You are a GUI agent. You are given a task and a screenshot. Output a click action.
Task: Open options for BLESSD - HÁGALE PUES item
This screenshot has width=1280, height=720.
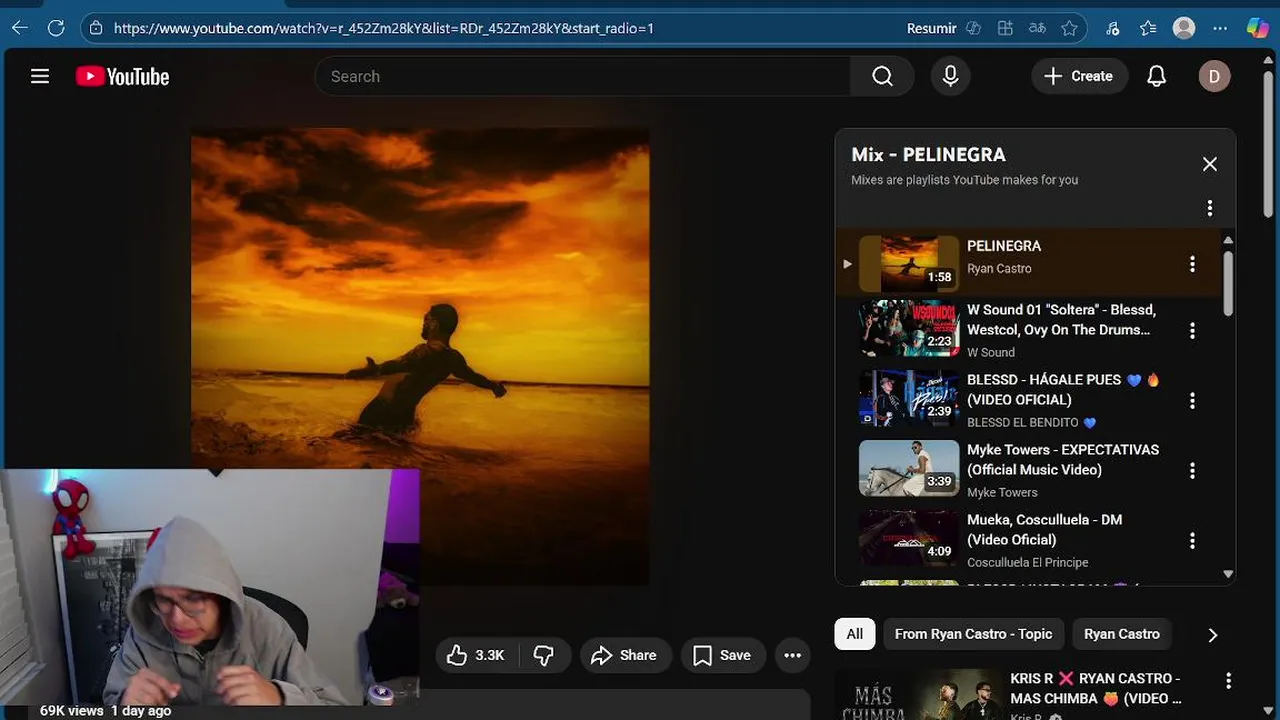[x=1192, y=400]
